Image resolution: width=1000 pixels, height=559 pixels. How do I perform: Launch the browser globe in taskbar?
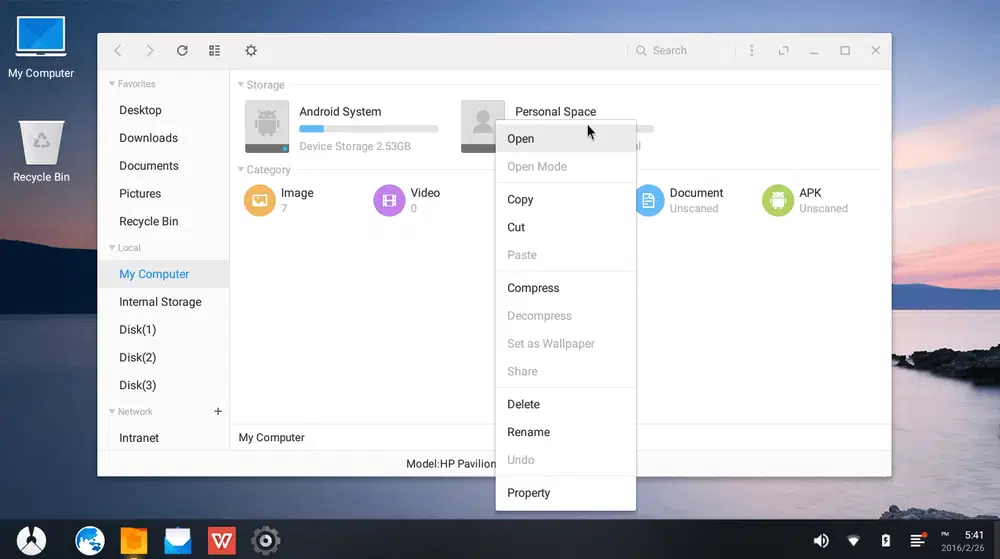[89, 541]
